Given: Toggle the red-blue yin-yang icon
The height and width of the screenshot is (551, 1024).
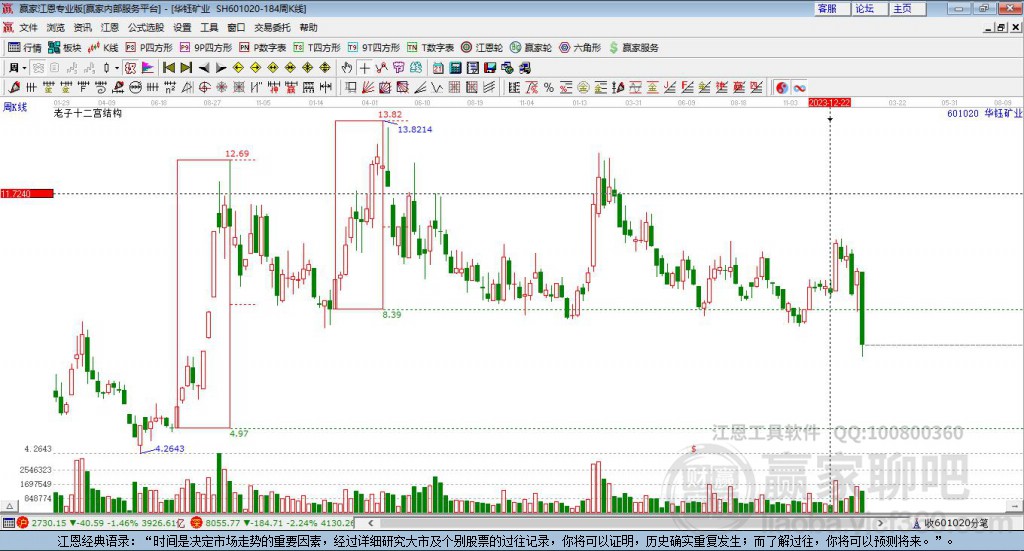Looking at the screenshot, I should (782, 87).
